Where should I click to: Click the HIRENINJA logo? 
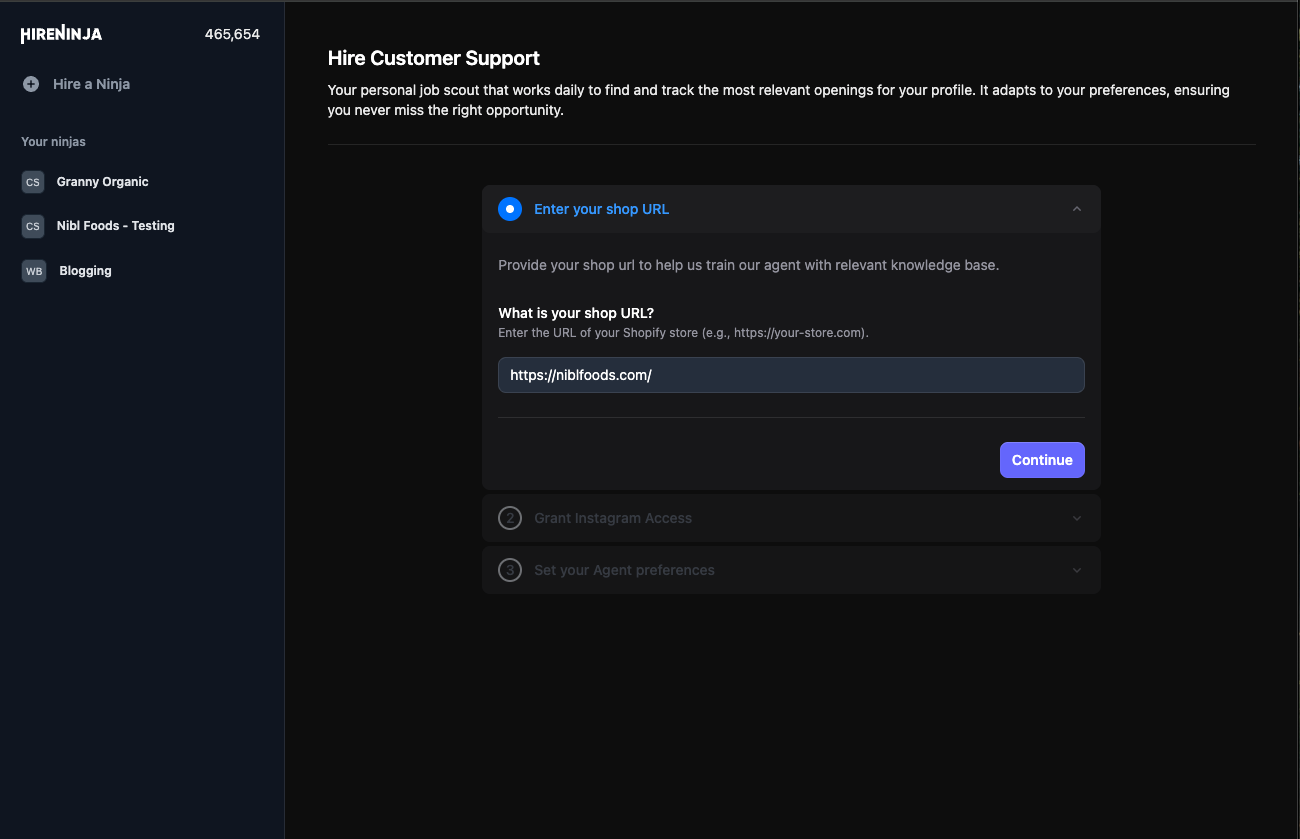click(60, 33)
